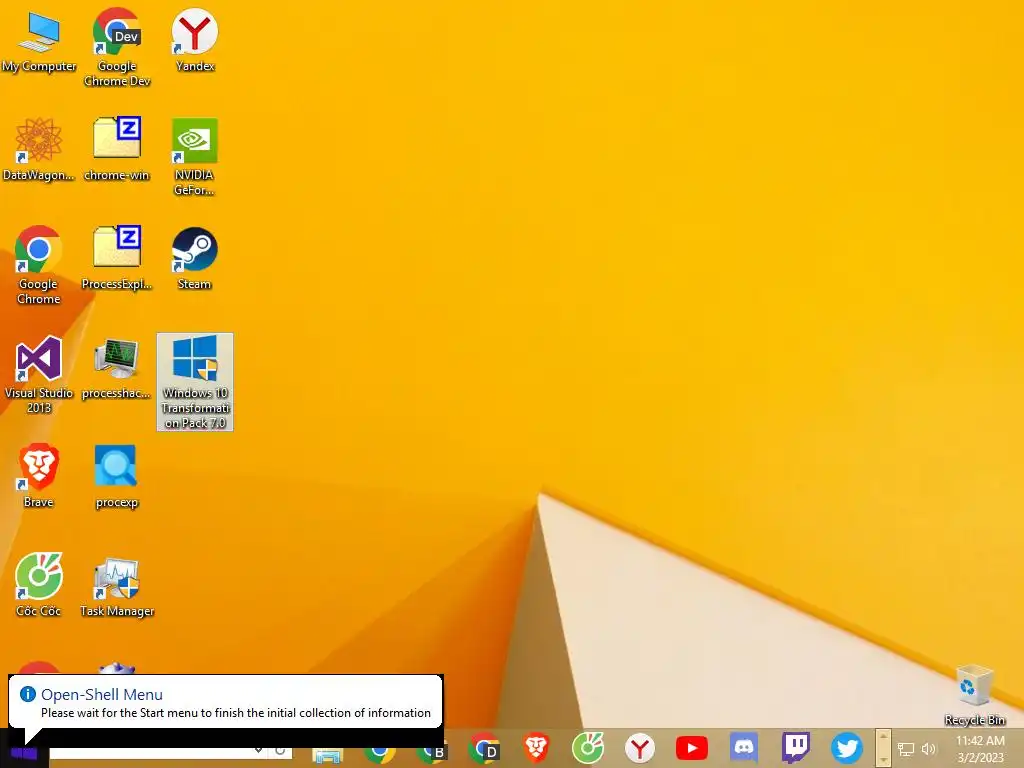
Task: Click the taskbar address input field
Action: [x=151, y=753]
